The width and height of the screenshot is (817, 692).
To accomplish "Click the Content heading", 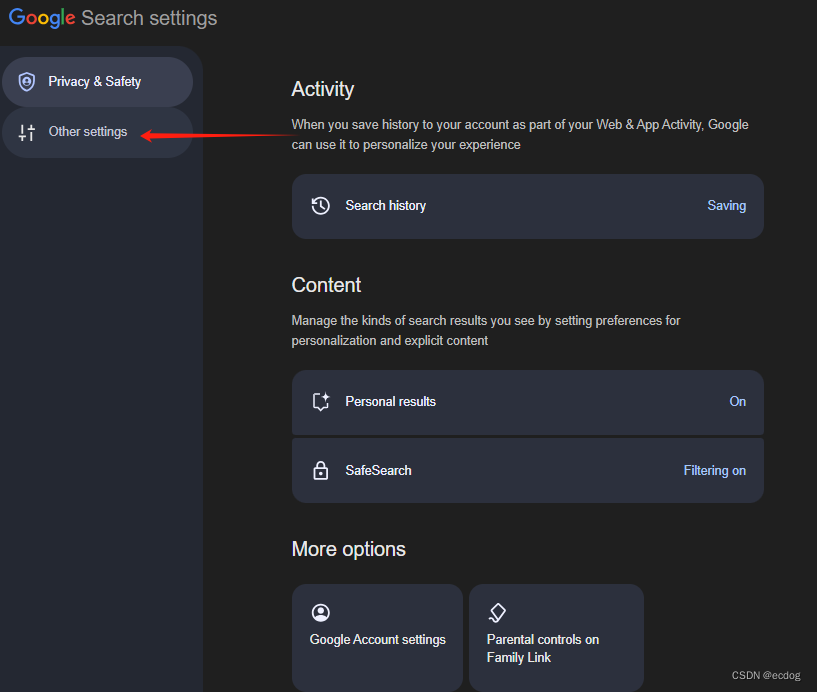I will (326, 285).
